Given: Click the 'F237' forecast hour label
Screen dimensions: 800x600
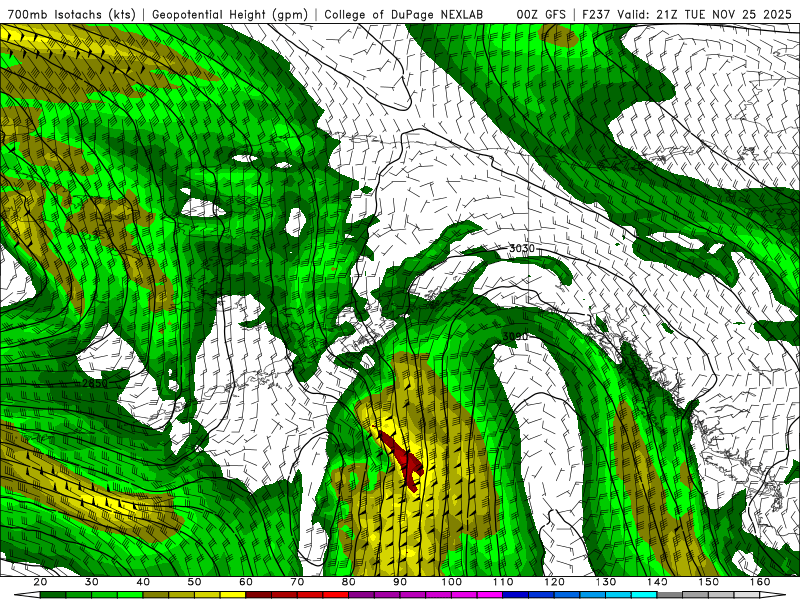Looking at the screenshot, I should pos(597,14).
